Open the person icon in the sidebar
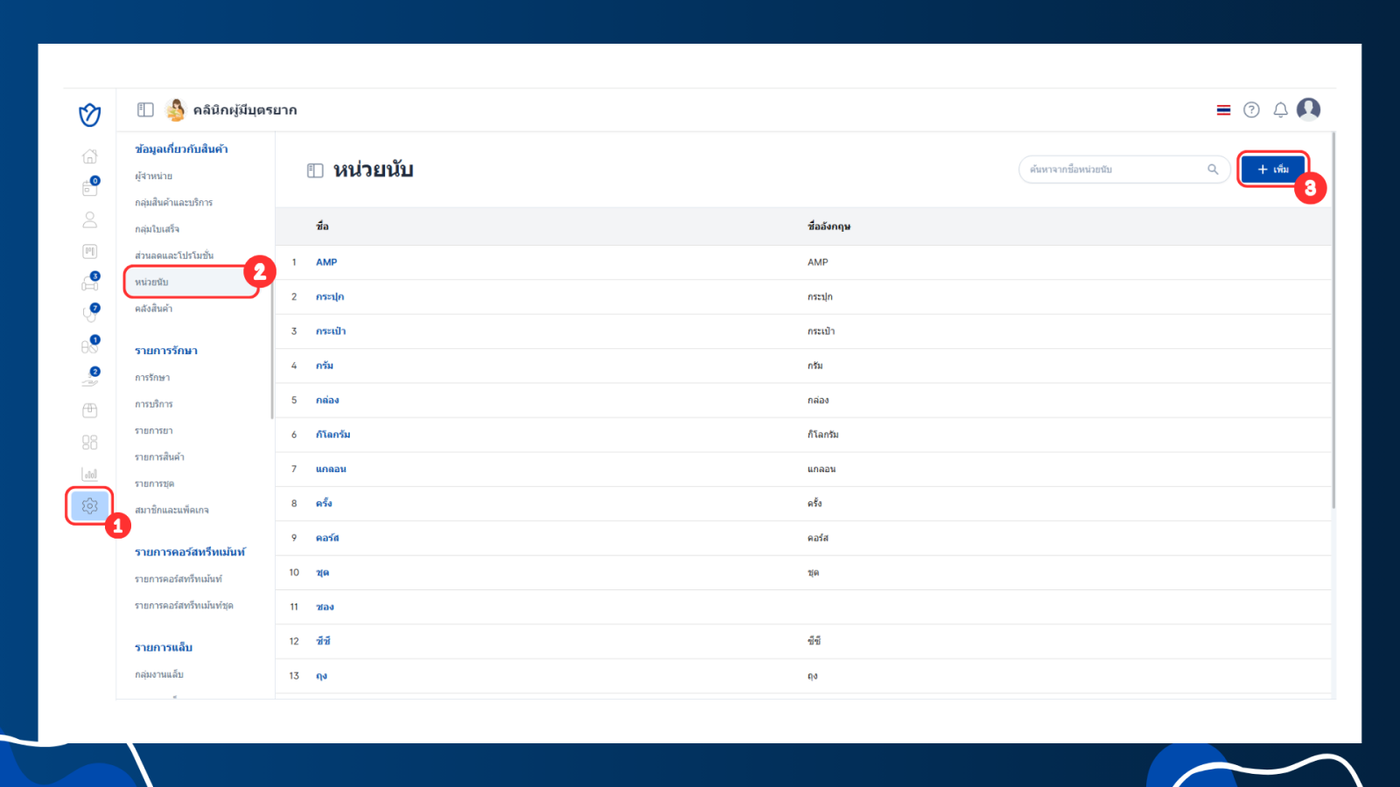1400x787 pixels. [x=89, y=220]
